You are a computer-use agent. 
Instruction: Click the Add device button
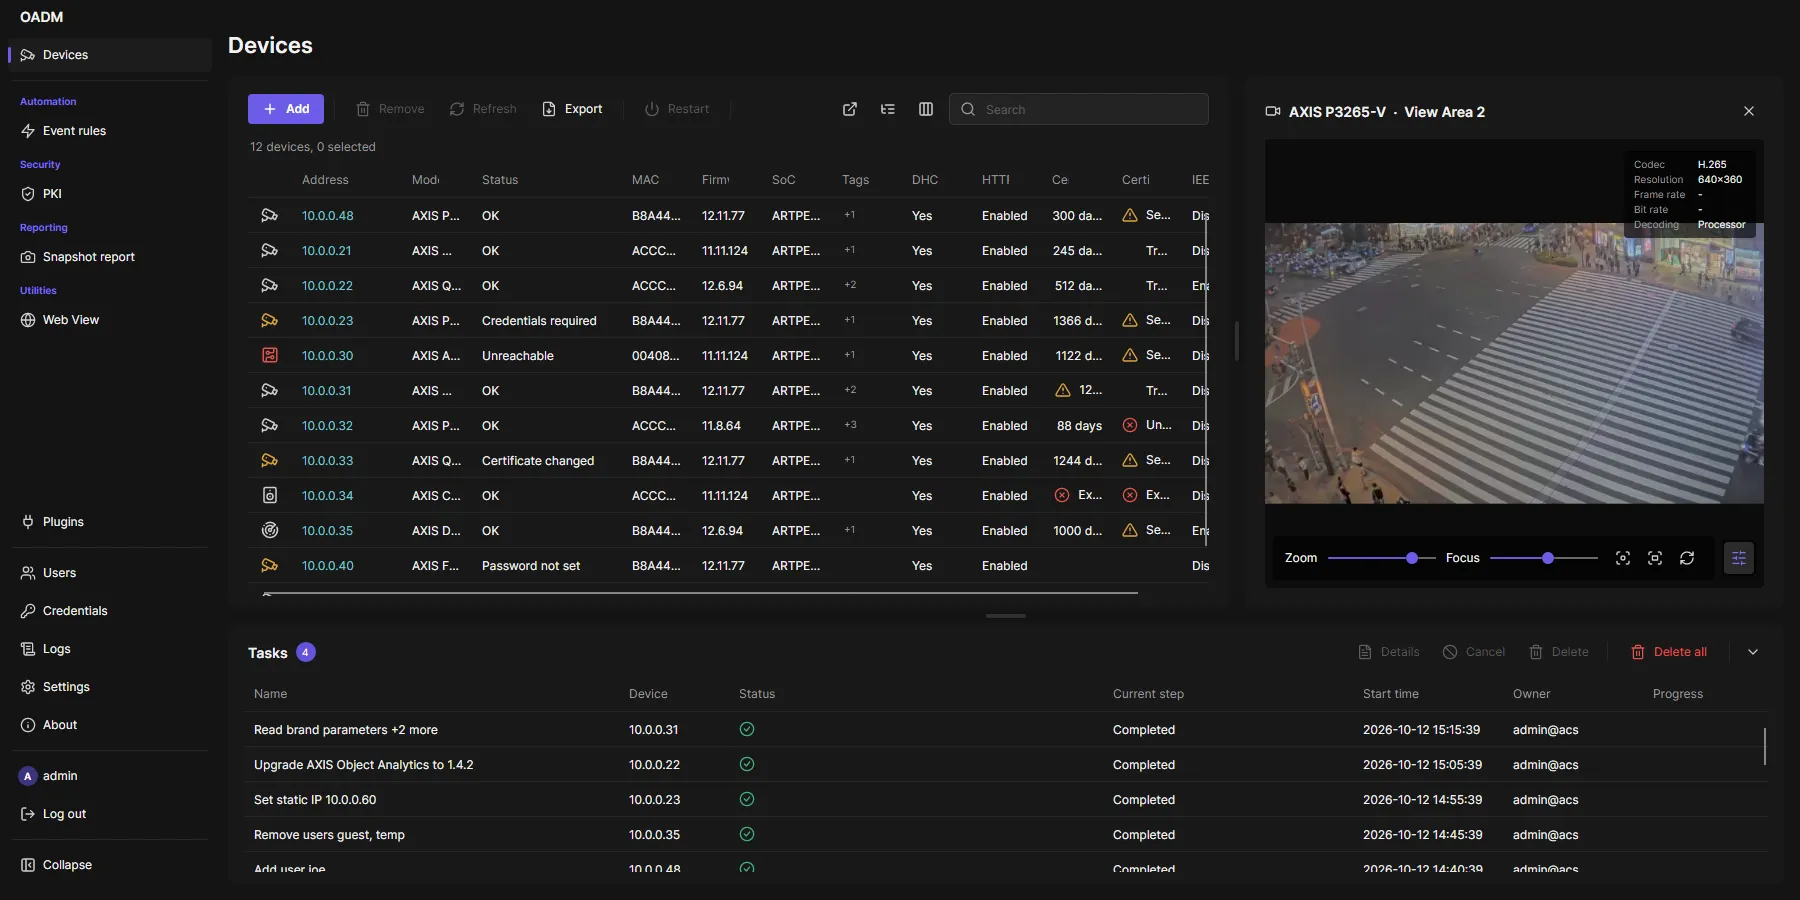[286, 109]
